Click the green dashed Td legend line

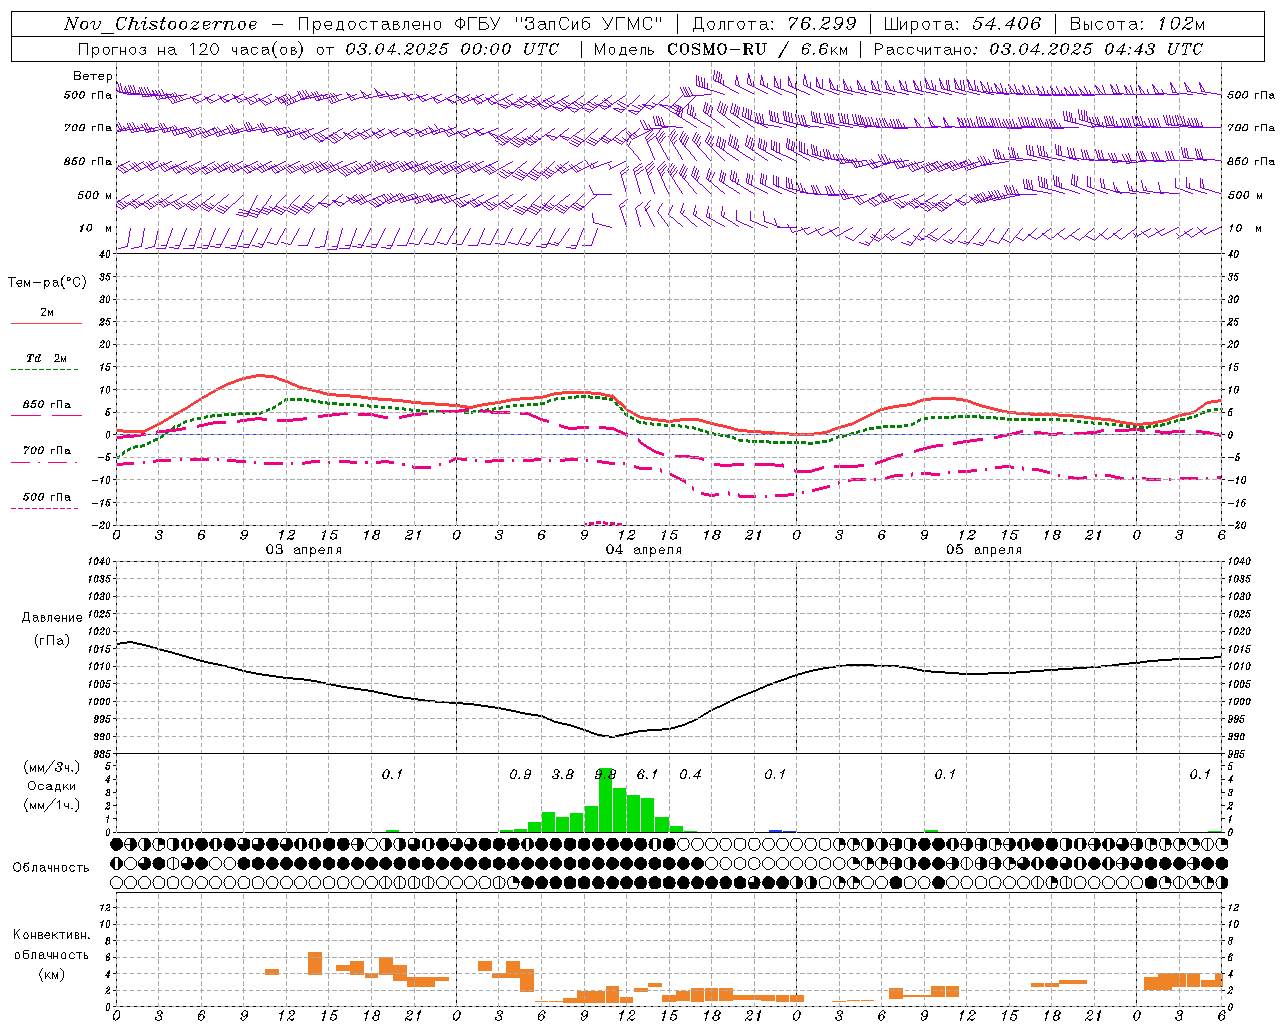45,370
